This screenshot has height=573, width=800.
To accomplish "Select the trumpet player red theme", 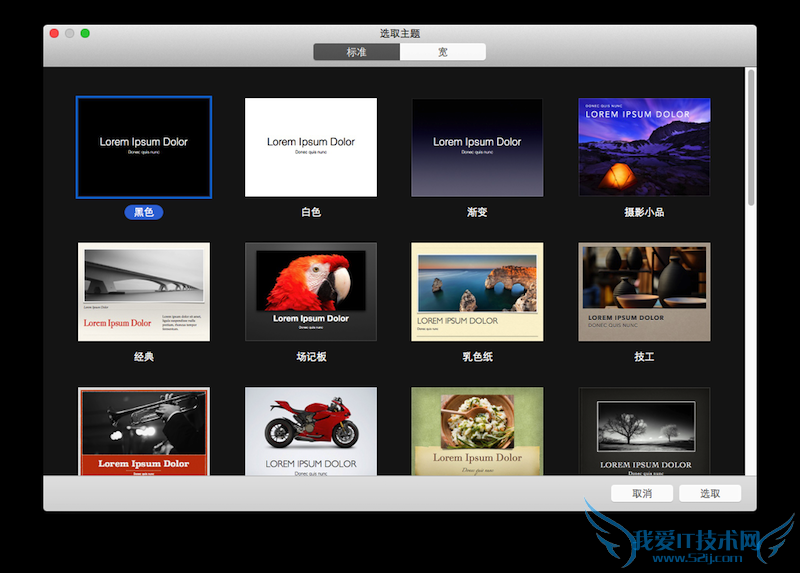I will (x=144, y=431).
